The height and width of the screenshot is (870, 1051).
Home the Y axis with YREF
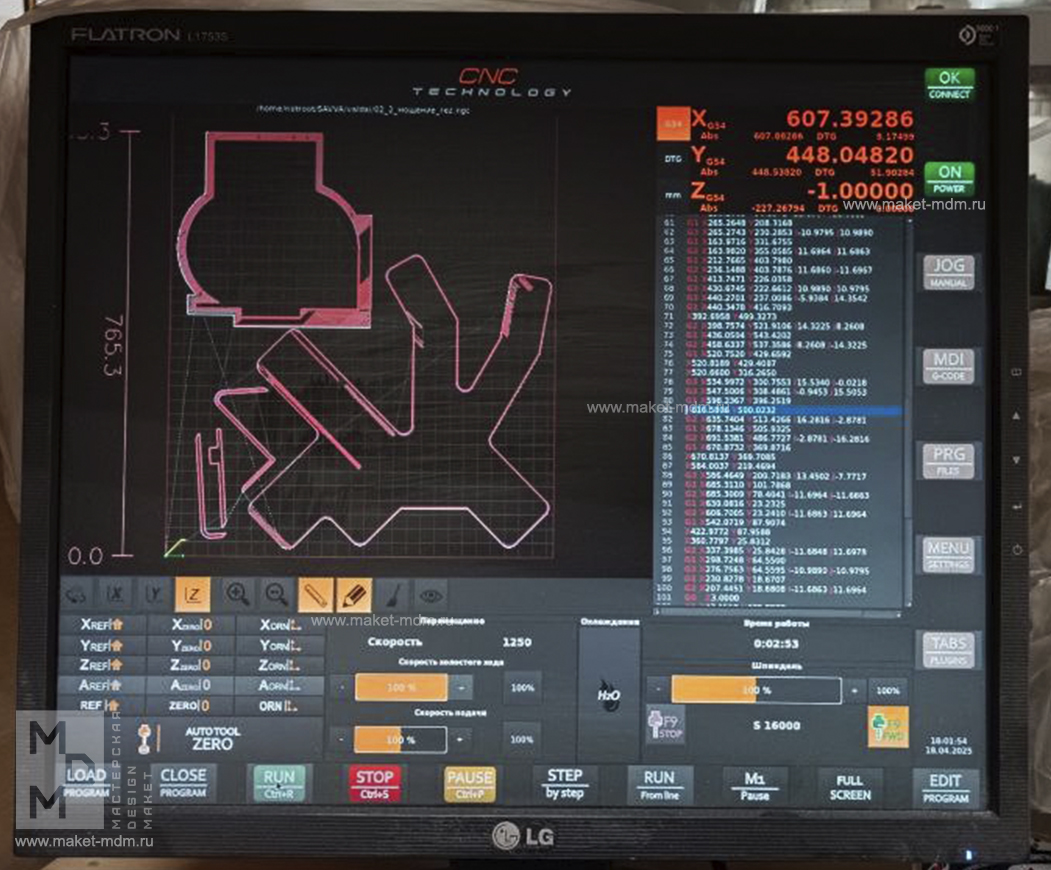102,645
